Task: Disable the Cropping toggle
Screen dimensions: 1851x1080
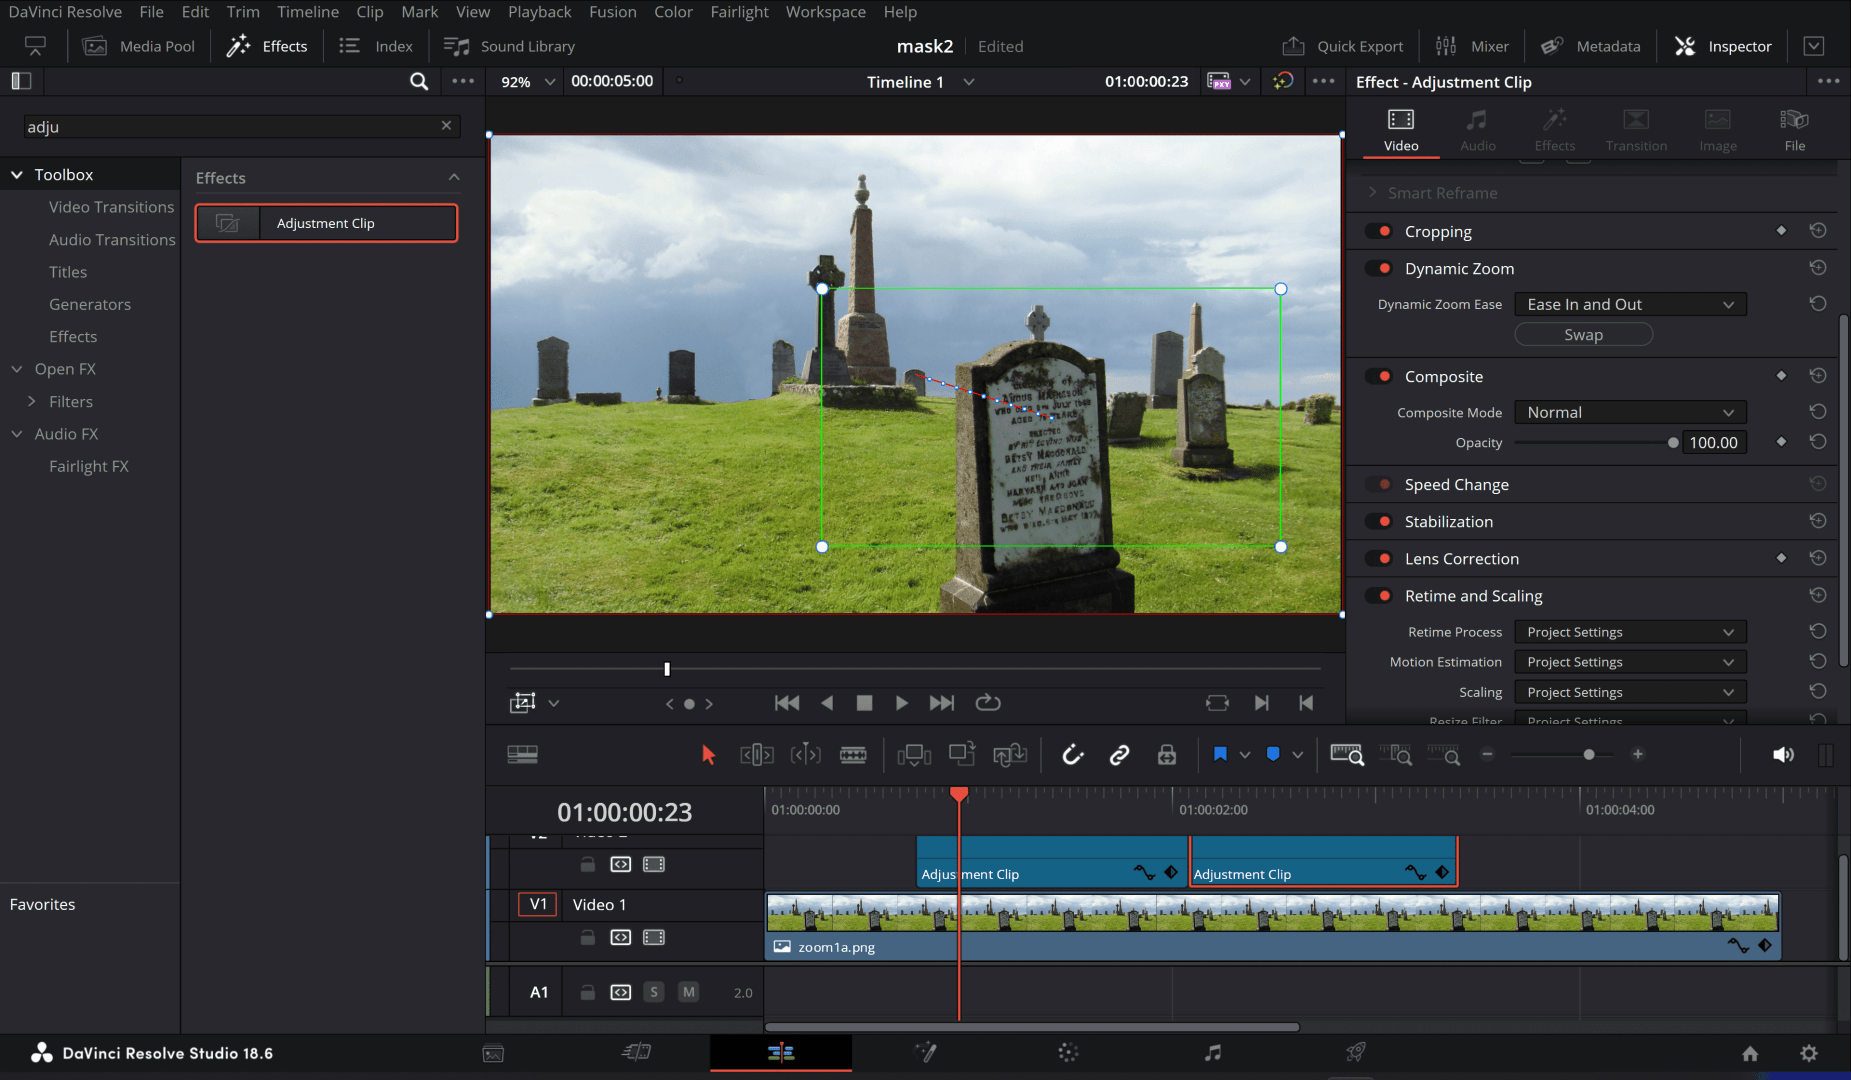Action: pyautogui.click(x=1380, y=231)
